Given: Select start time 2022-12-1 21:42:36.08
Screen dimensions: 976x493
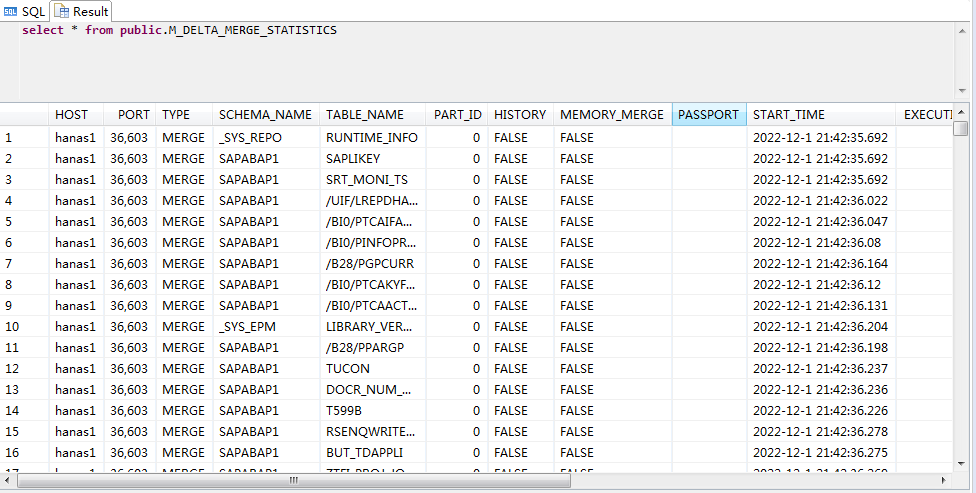Looking at the screenshot, I should point(821,243).
